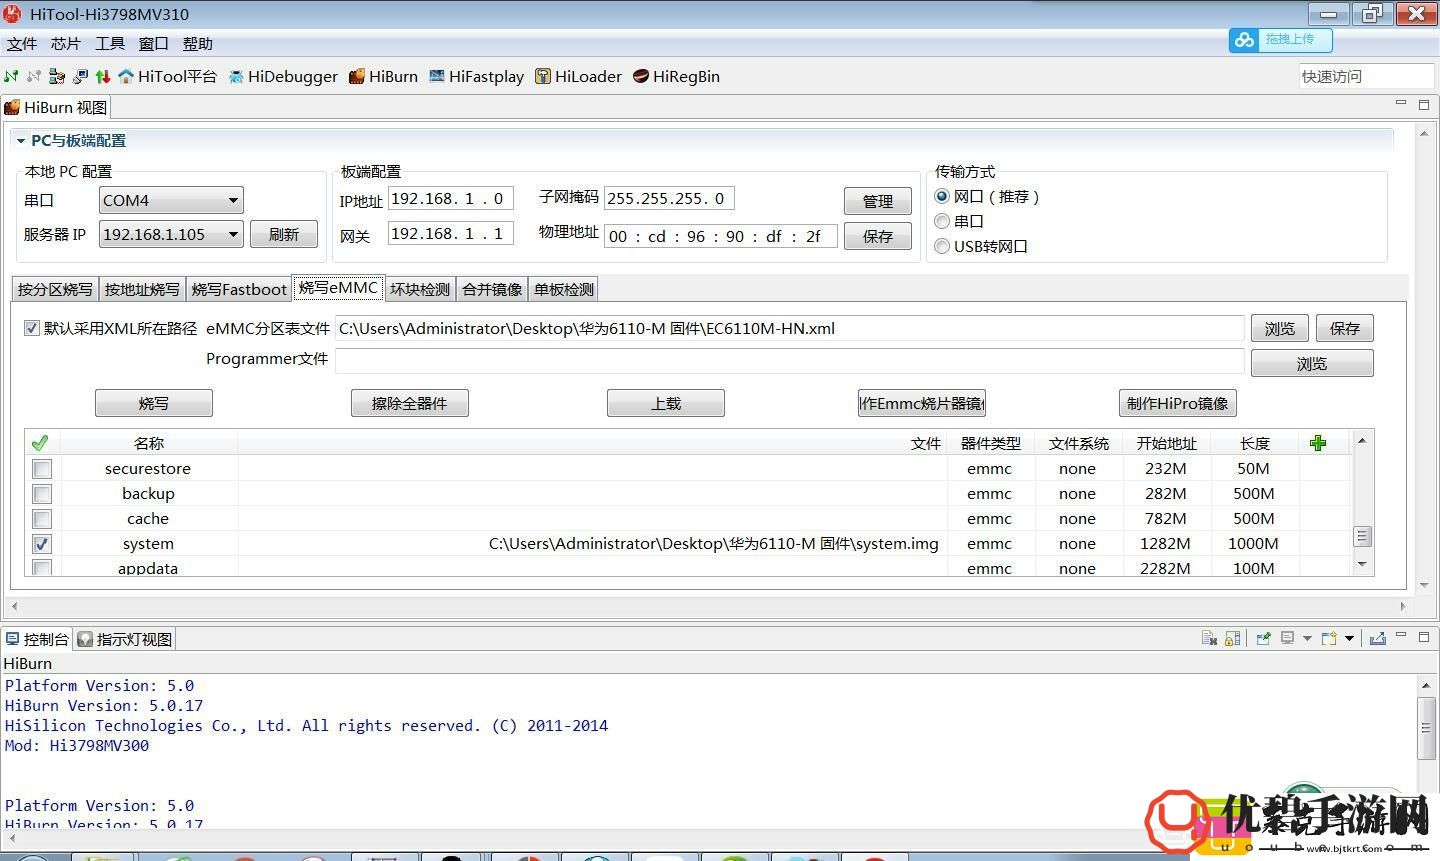Open the COM4 serial port dropdown
Viewport: 1440px width, 861px height.
coord(171,200)
